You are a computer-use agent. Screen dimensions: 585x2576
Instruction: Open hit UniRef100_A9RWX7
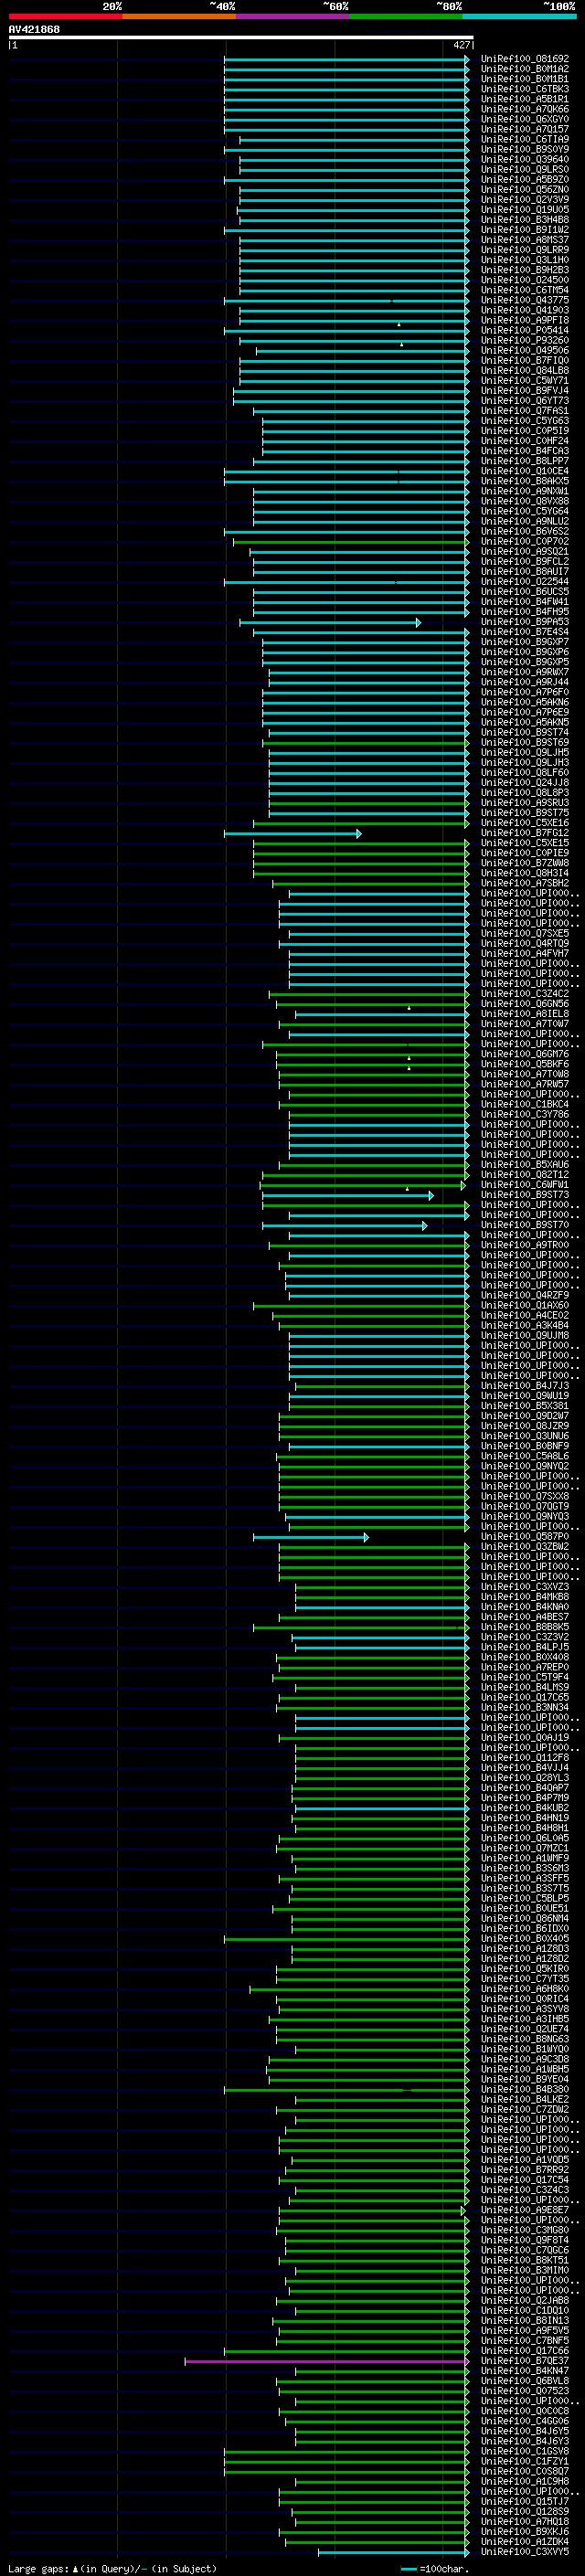524,672
